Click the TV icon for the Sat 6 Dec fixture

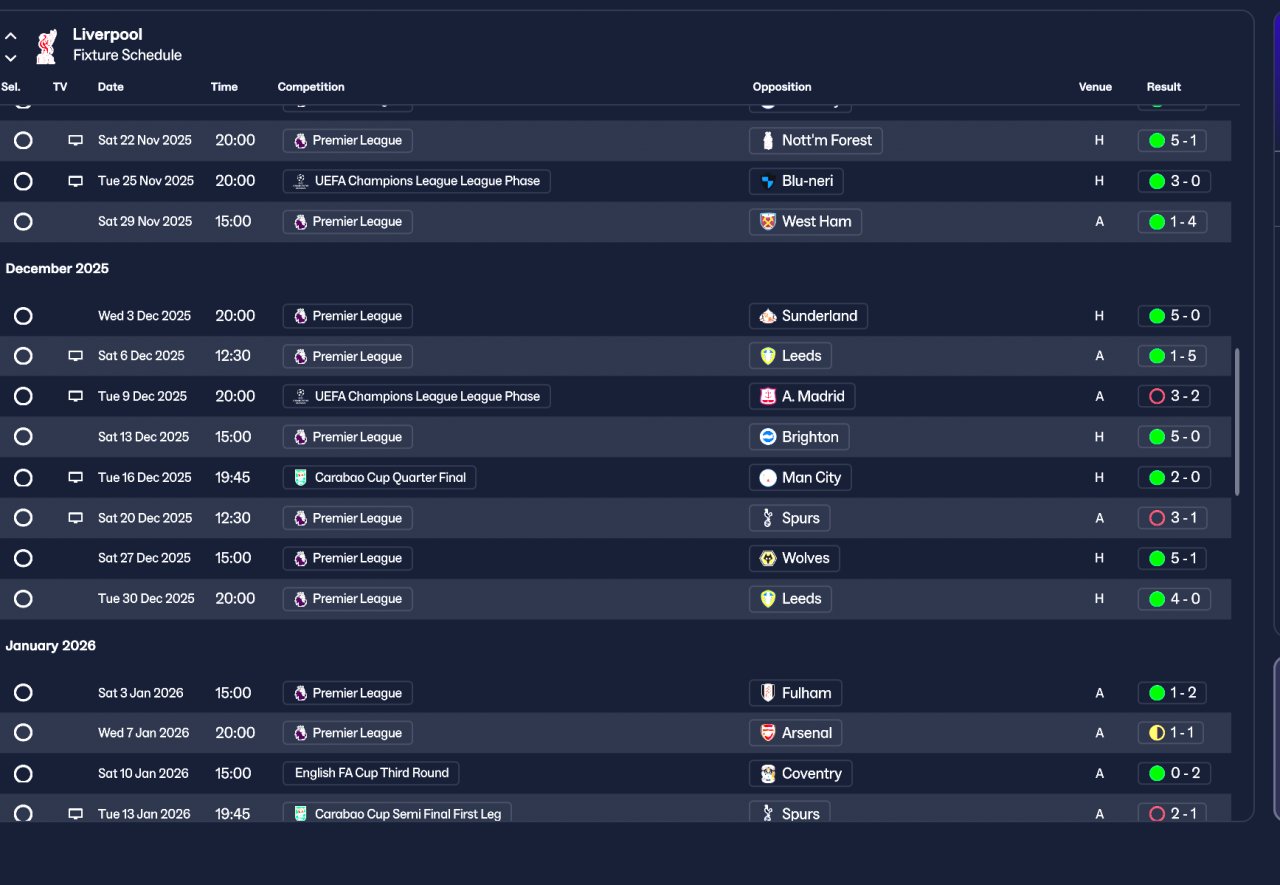click(75, 356)
